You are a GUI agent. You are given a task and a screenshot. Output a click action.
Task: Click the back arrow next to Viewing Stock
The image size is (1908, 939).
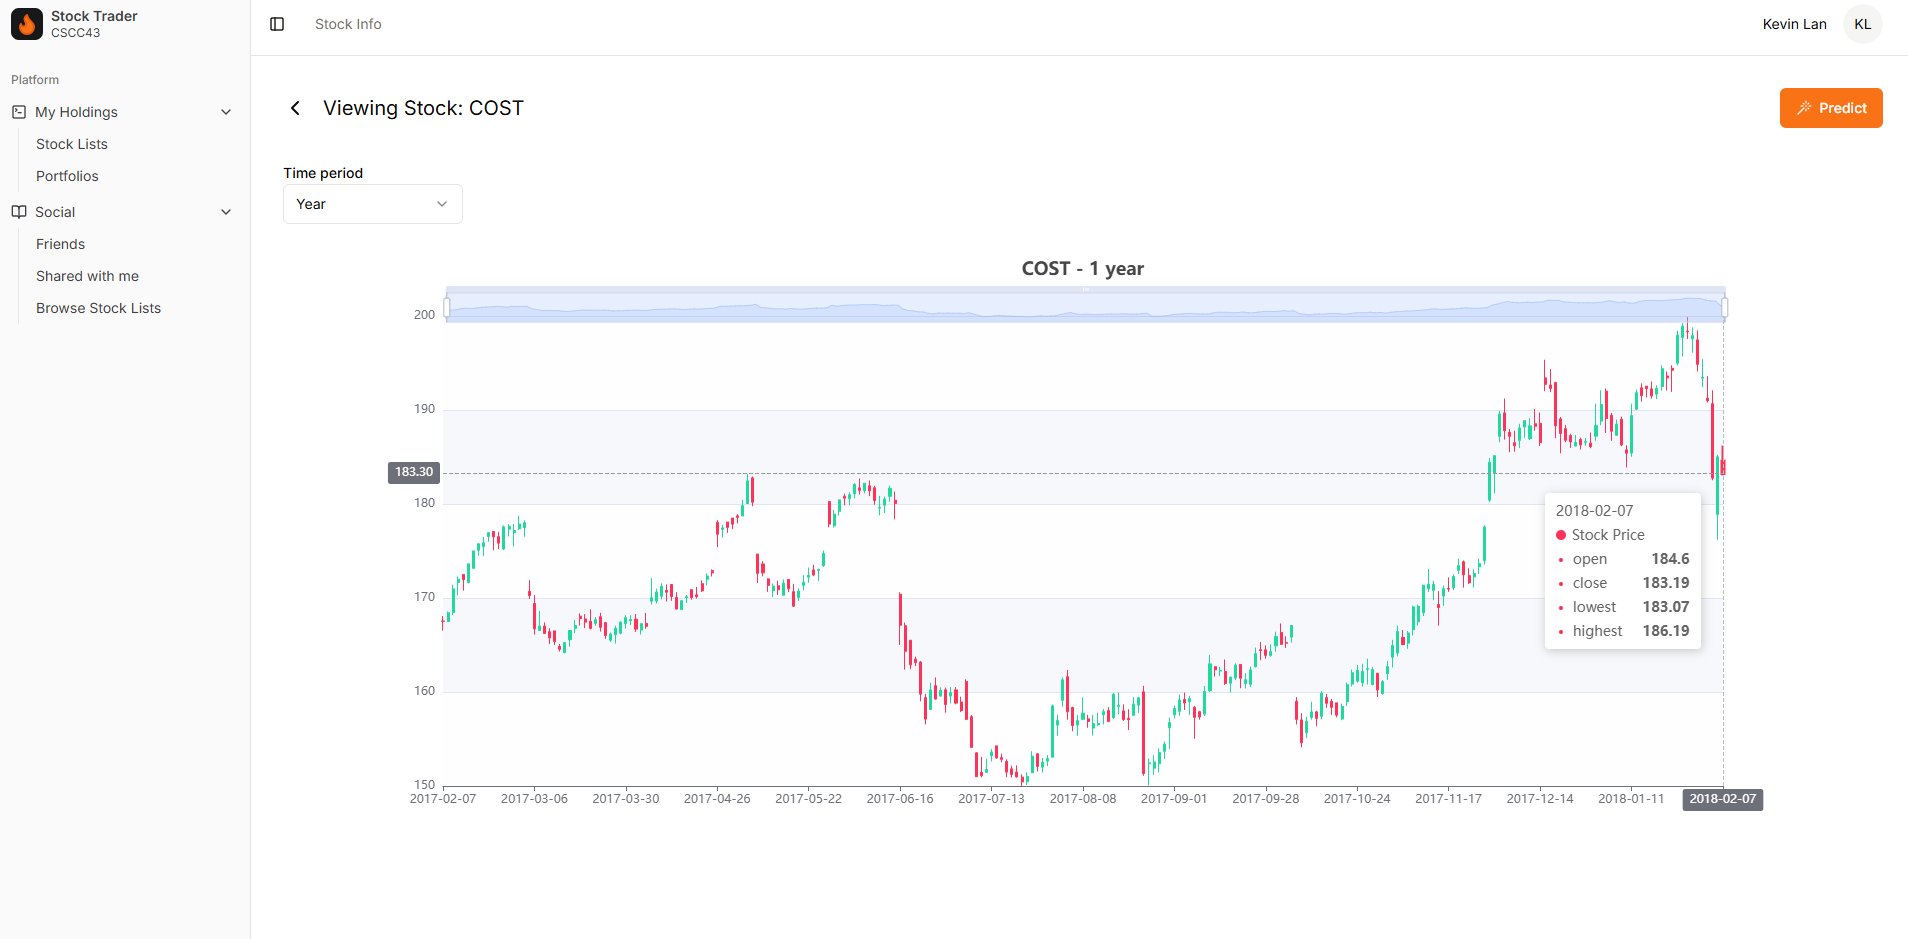coord(295,107)
